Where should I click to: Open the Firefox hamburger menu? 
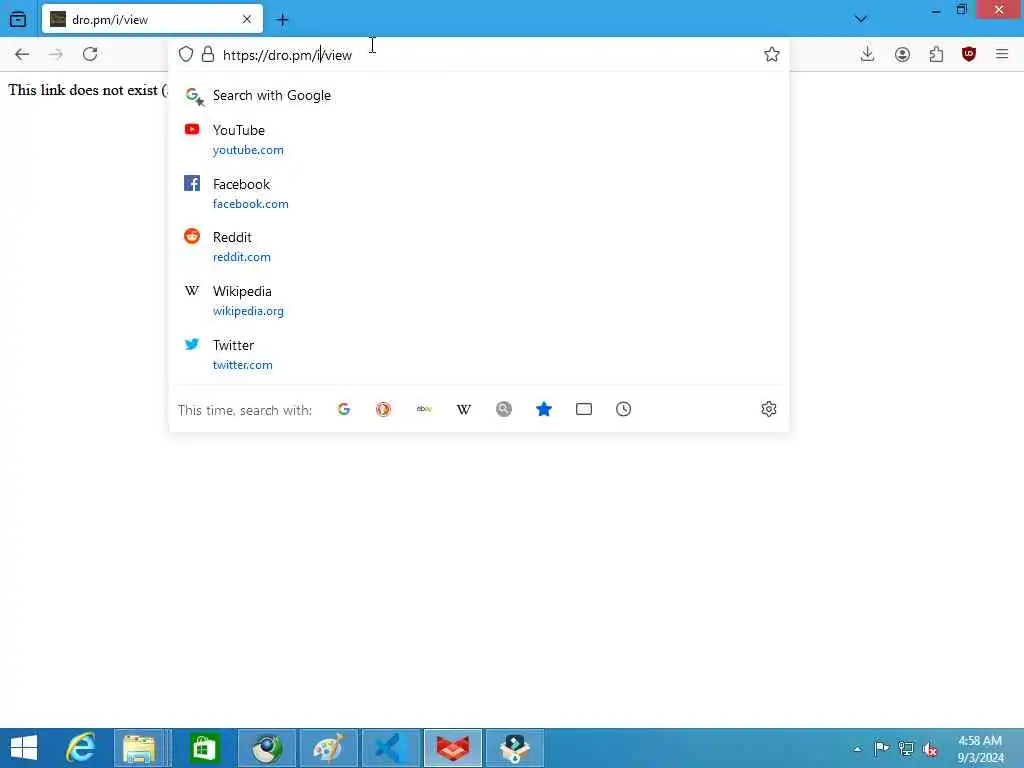(1002, 54)
